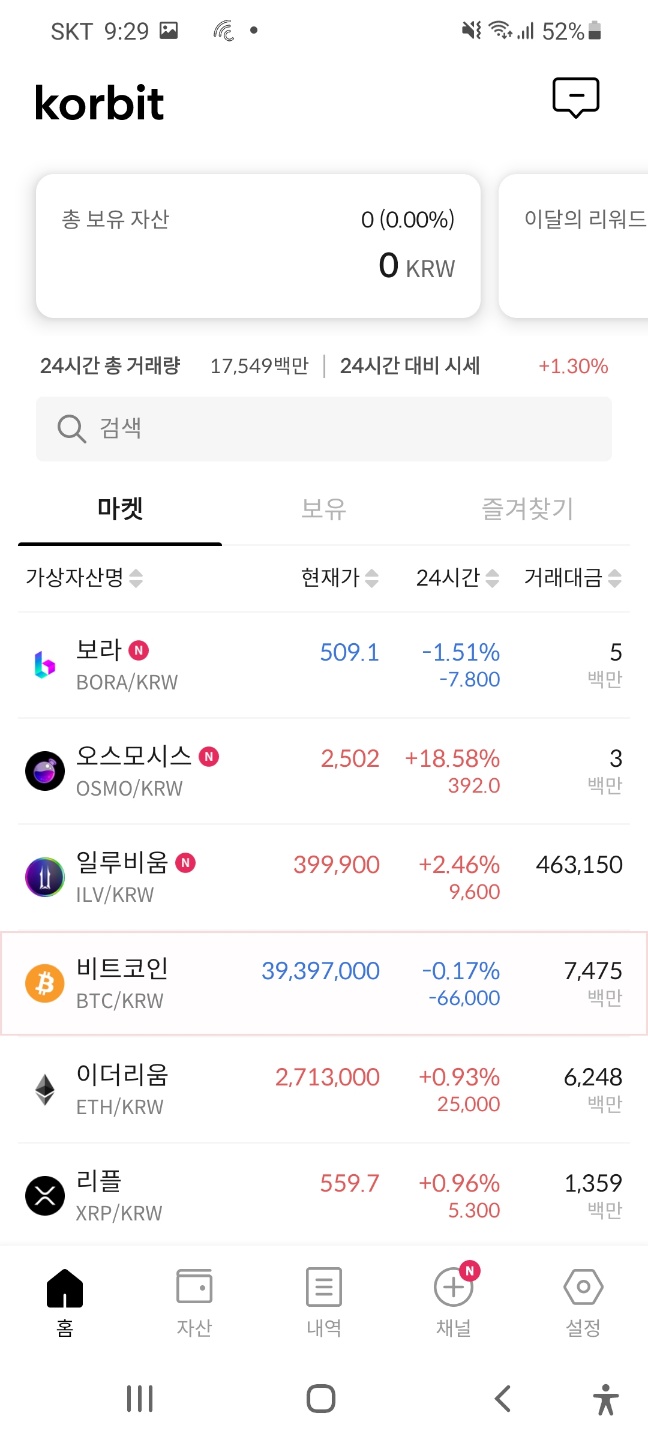This screenshot has height=1440, width=648.
Task: Switch to the 보유 tab
Action: tap(324, 509)
